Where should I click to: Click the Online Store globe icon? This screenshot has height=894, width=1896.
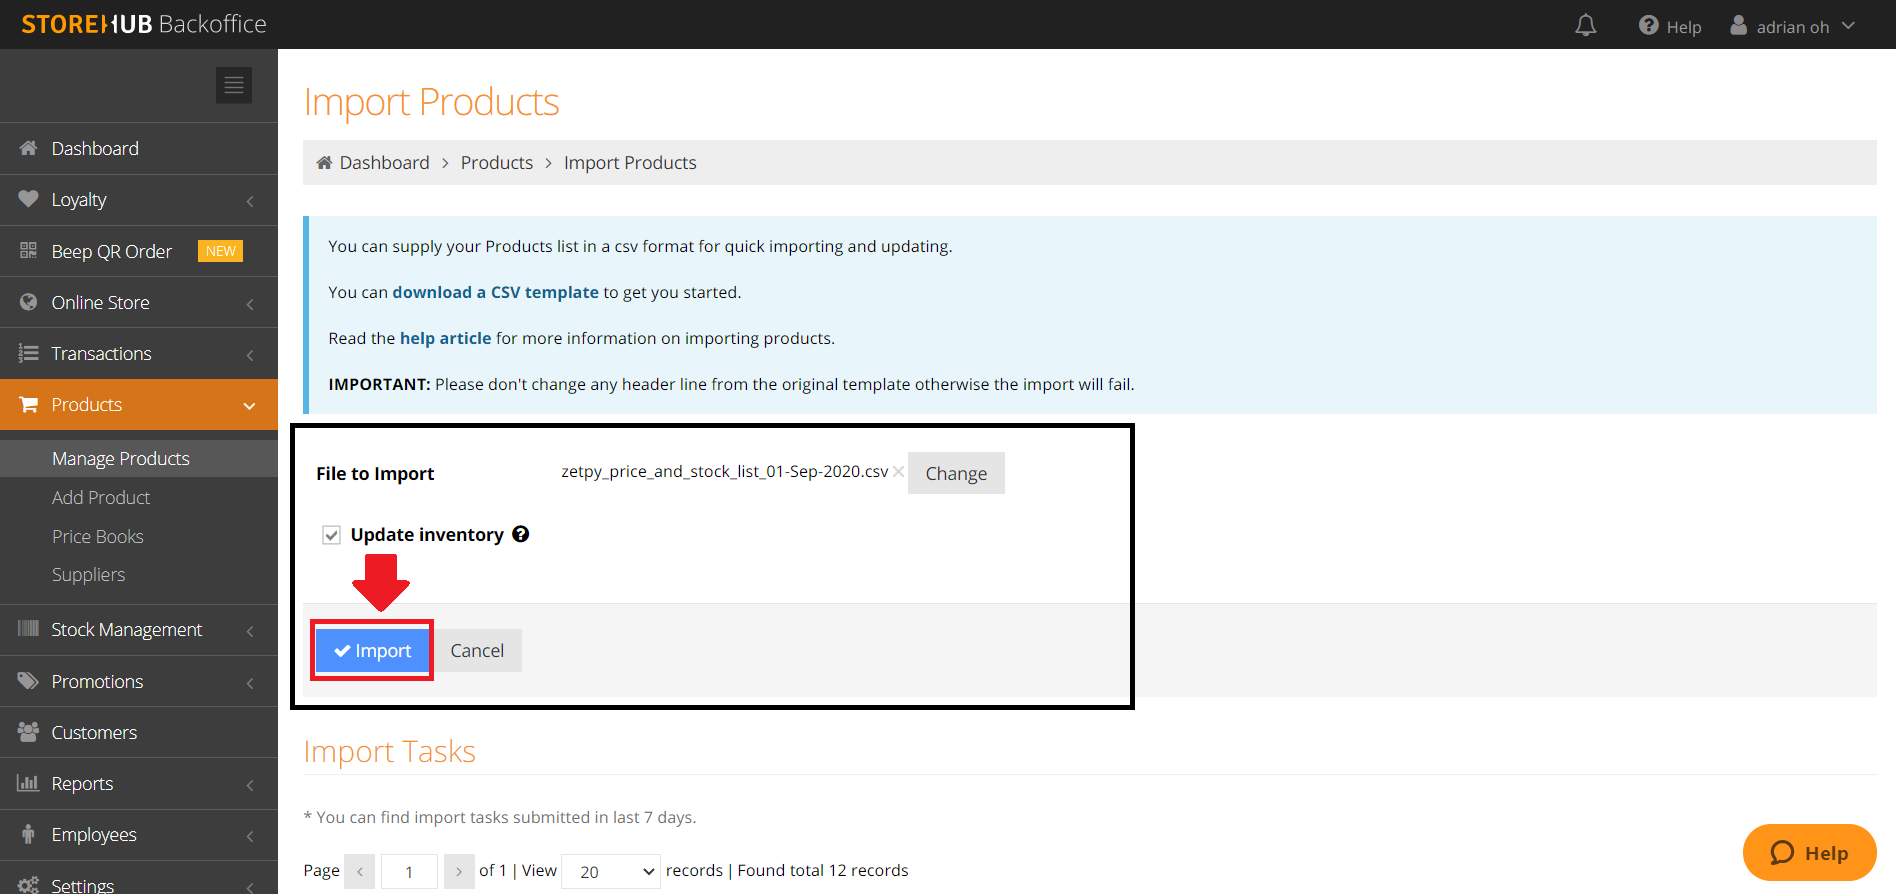coord(28,302)
